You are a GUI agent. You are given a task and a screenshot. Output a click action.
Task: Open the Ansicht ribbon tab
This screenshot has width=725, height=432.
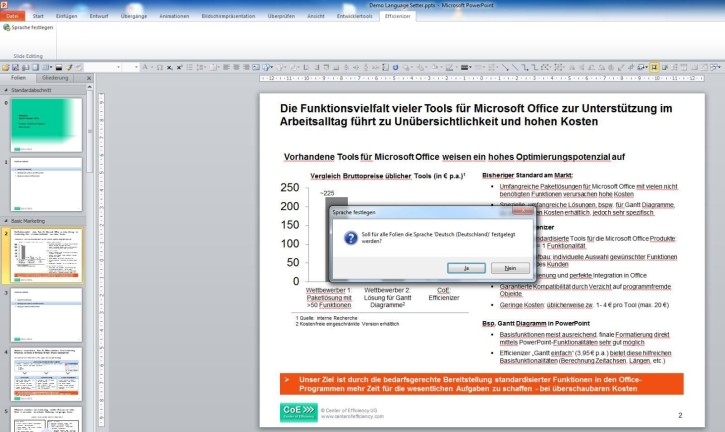click(x=316, y=16)
